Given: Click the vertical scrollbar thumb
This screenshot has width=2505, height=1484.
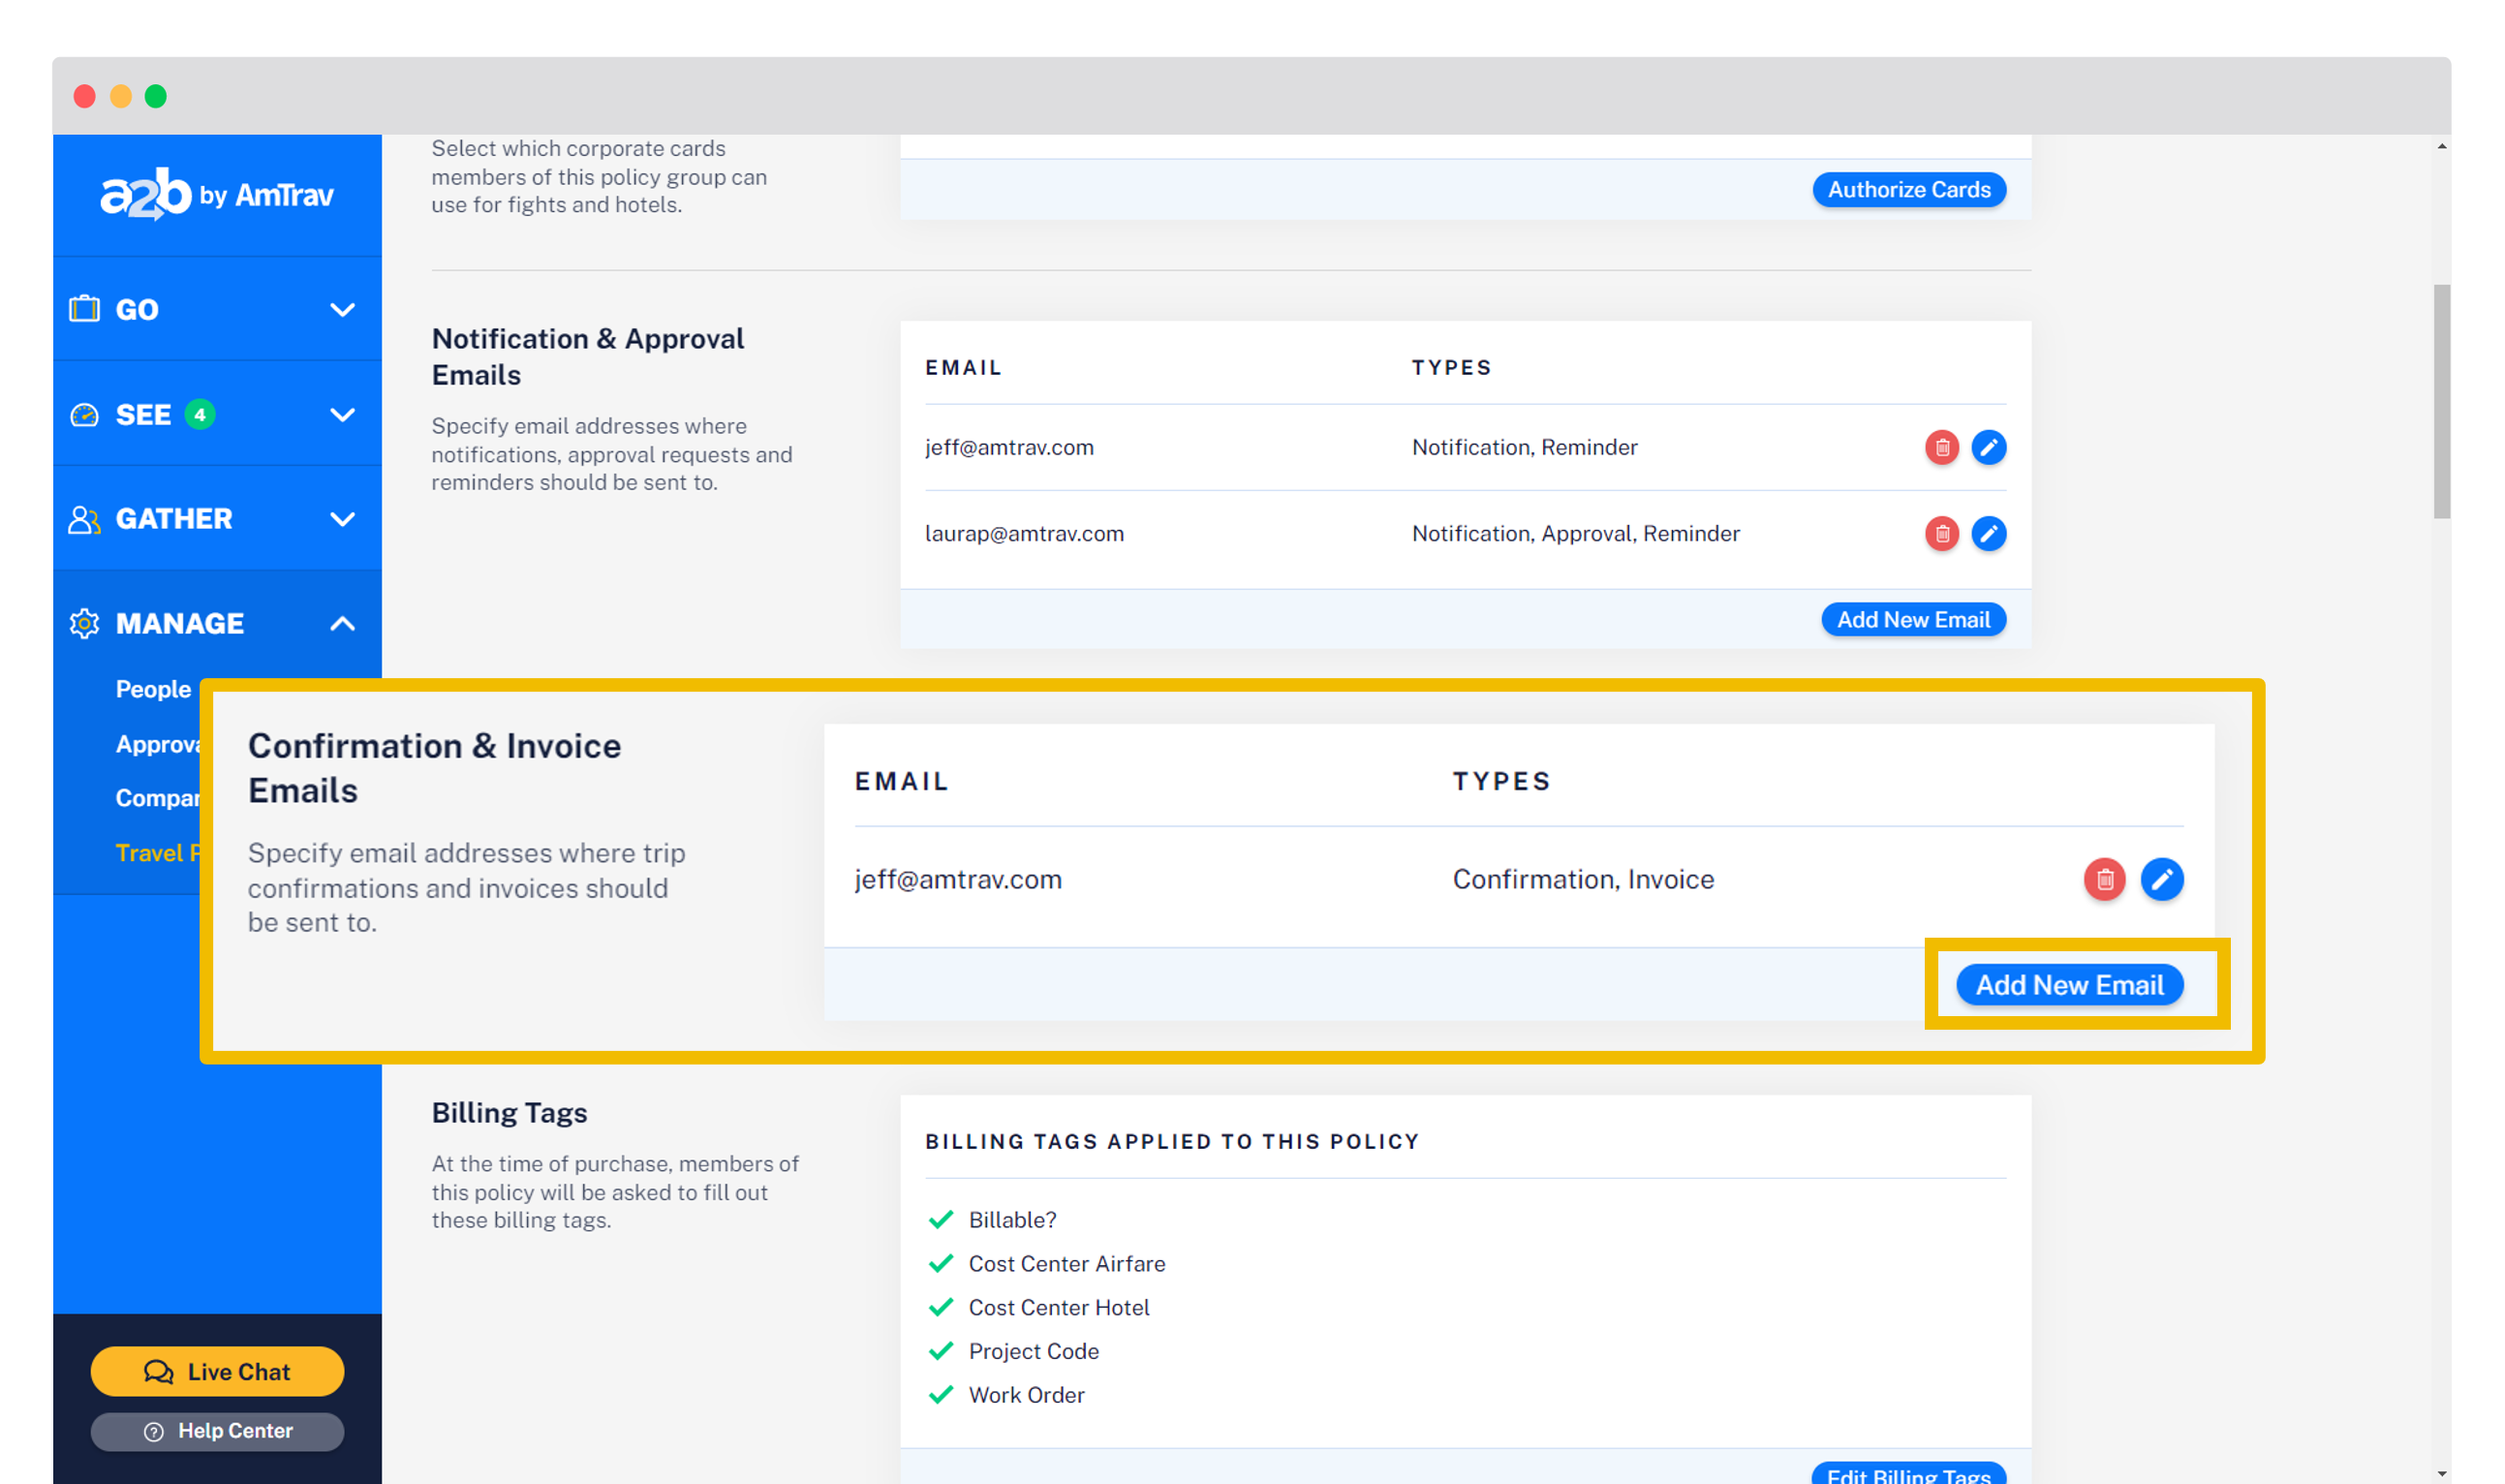Looking at the screenshot, I should [x=2441, y=400].
